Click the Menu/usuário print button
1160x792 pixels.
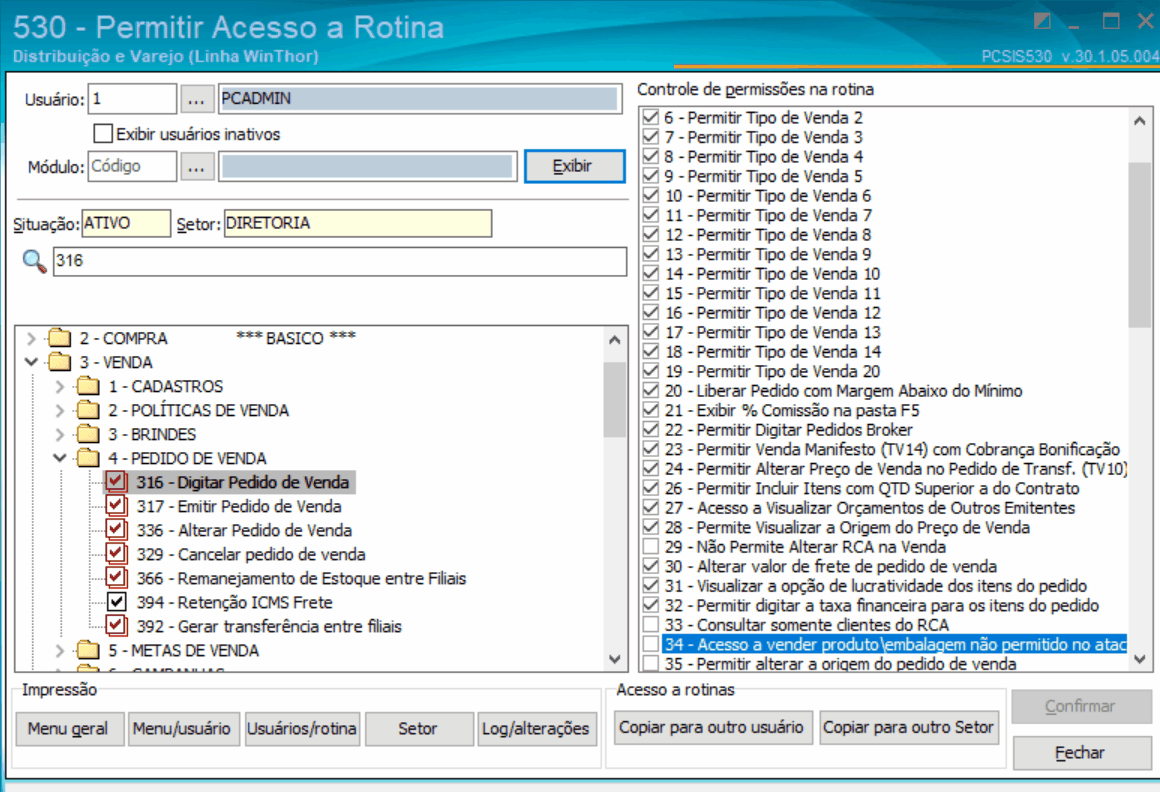182,729
